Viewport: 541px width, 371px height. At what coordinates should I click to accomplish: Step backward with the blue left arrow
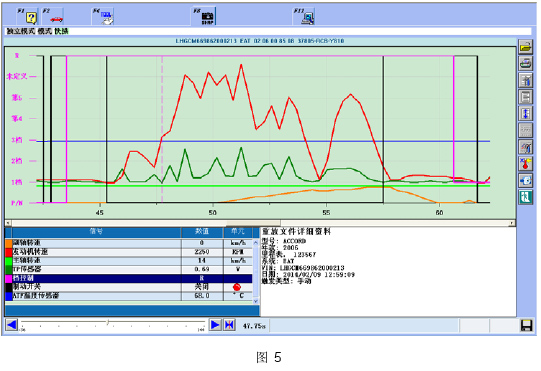11,325
